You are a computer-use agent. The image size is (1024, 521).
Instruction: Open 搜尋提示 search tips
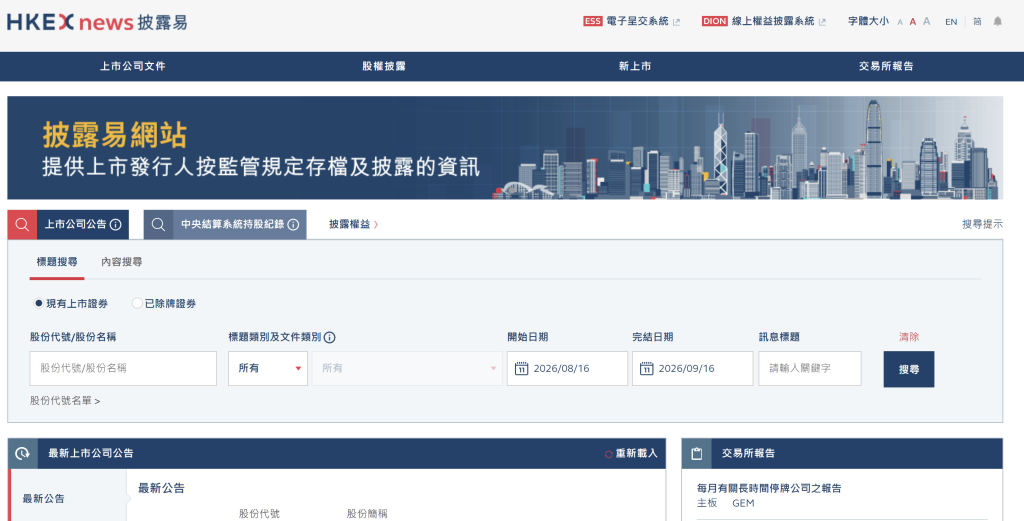tap(982, 224)
